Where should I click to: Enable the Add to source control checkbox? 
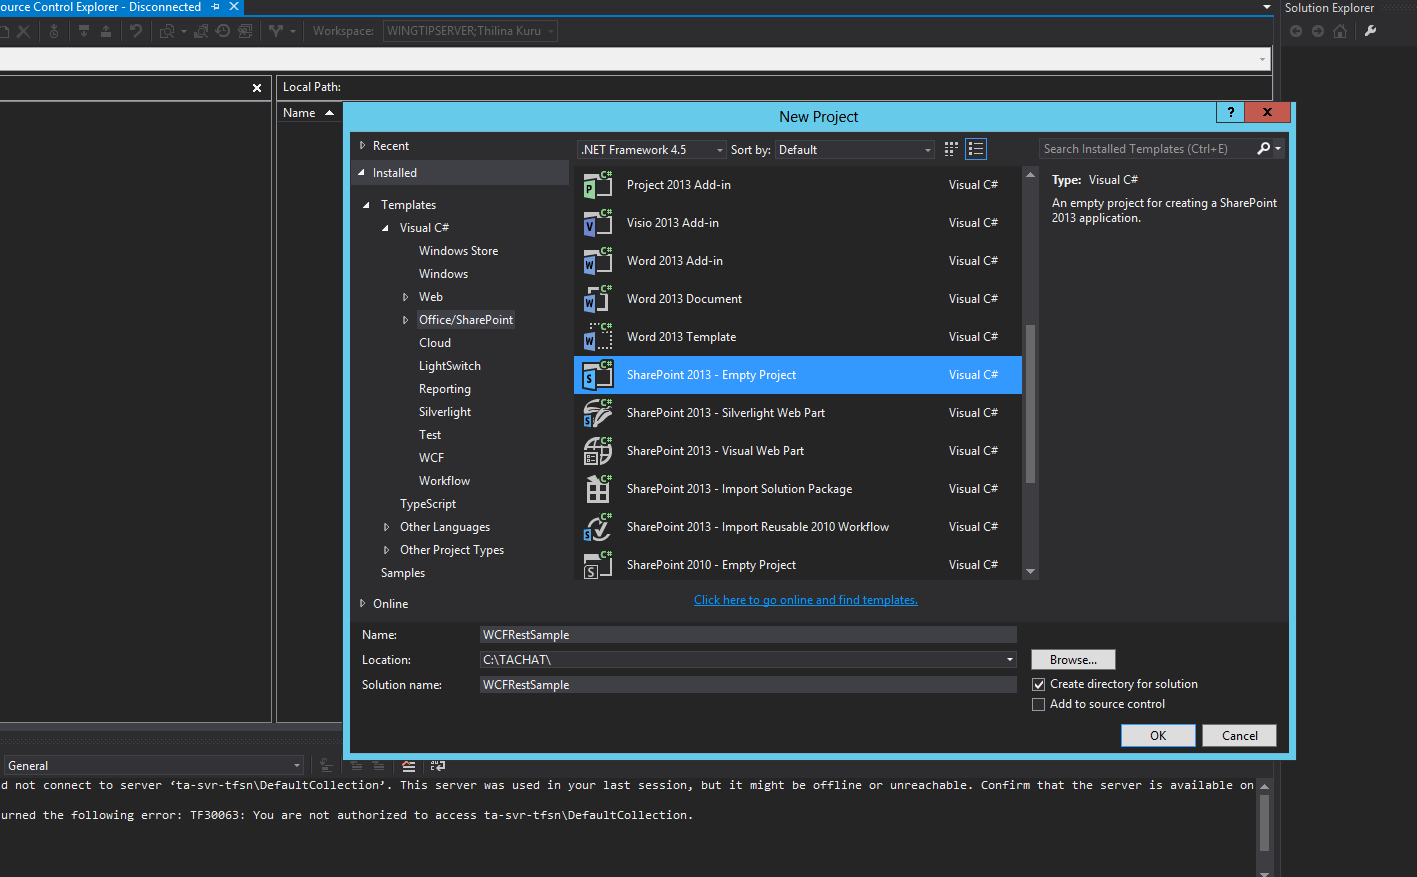[x=1038, y=704]
